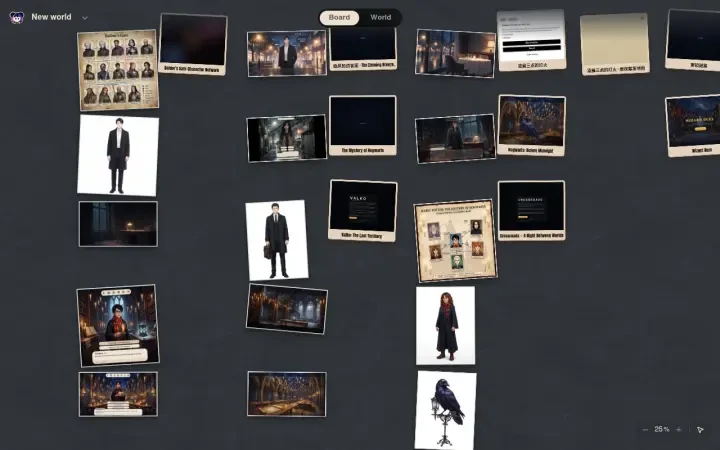
Task: Select the raven on lamp post image
Action: [x=445, y=410]
